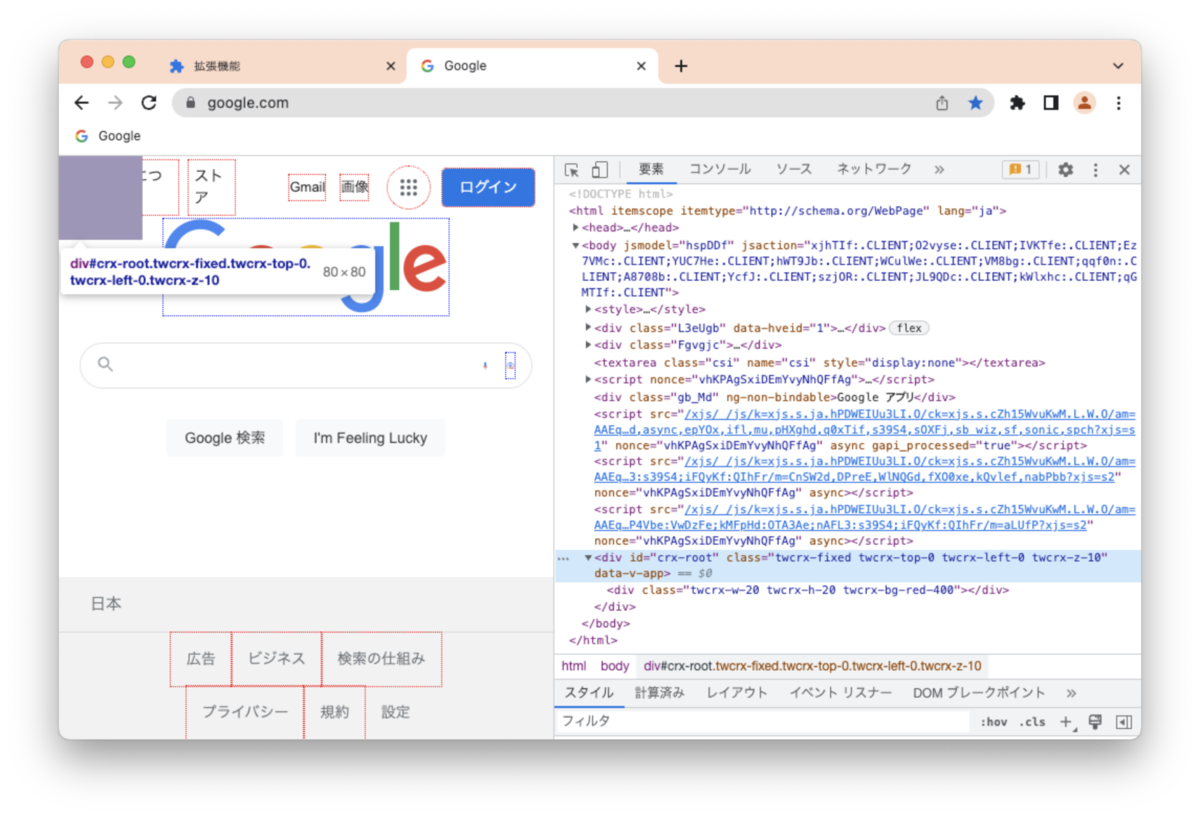
Task: Click the extensions puzzle icon in the toolbar
Action: [x=1017, y=102]
